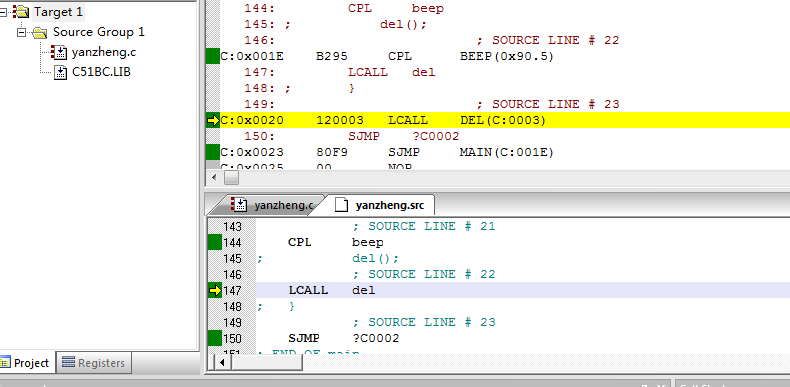The image size is (790, 387).
Task: Click current-line arrow on source line 147
Action: pyautogui.click(x=215, y=290)
